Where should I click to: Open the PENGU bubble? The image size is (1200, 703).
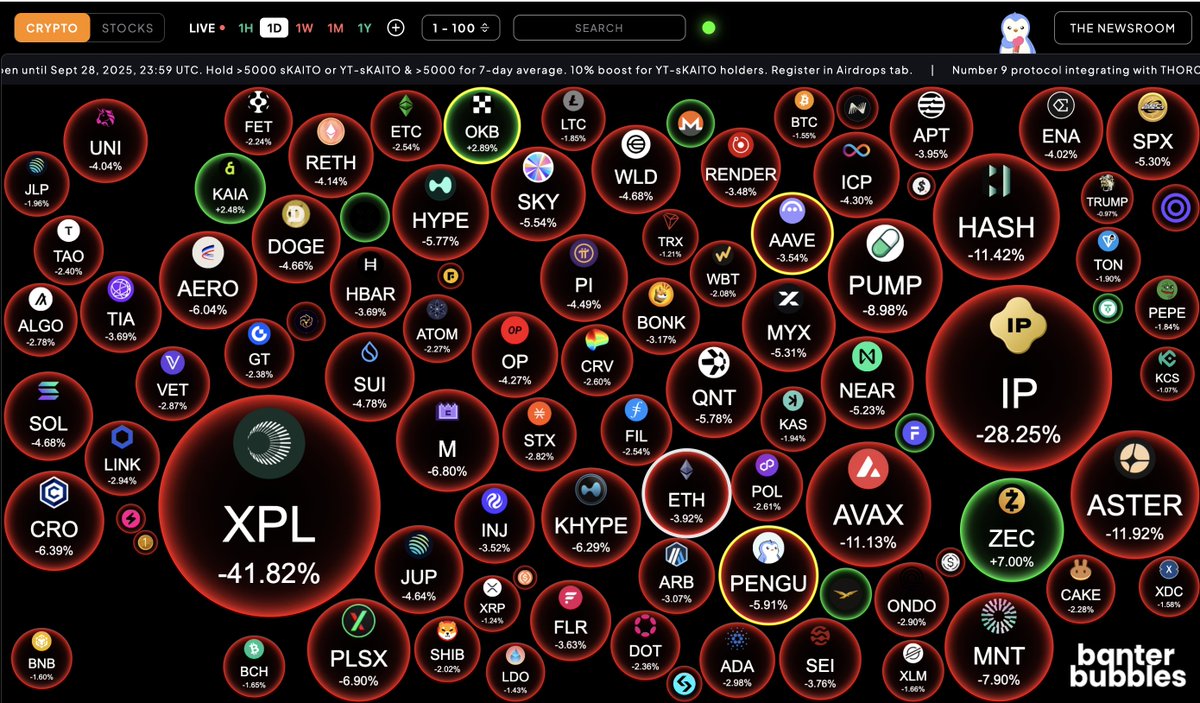point(769,577)
